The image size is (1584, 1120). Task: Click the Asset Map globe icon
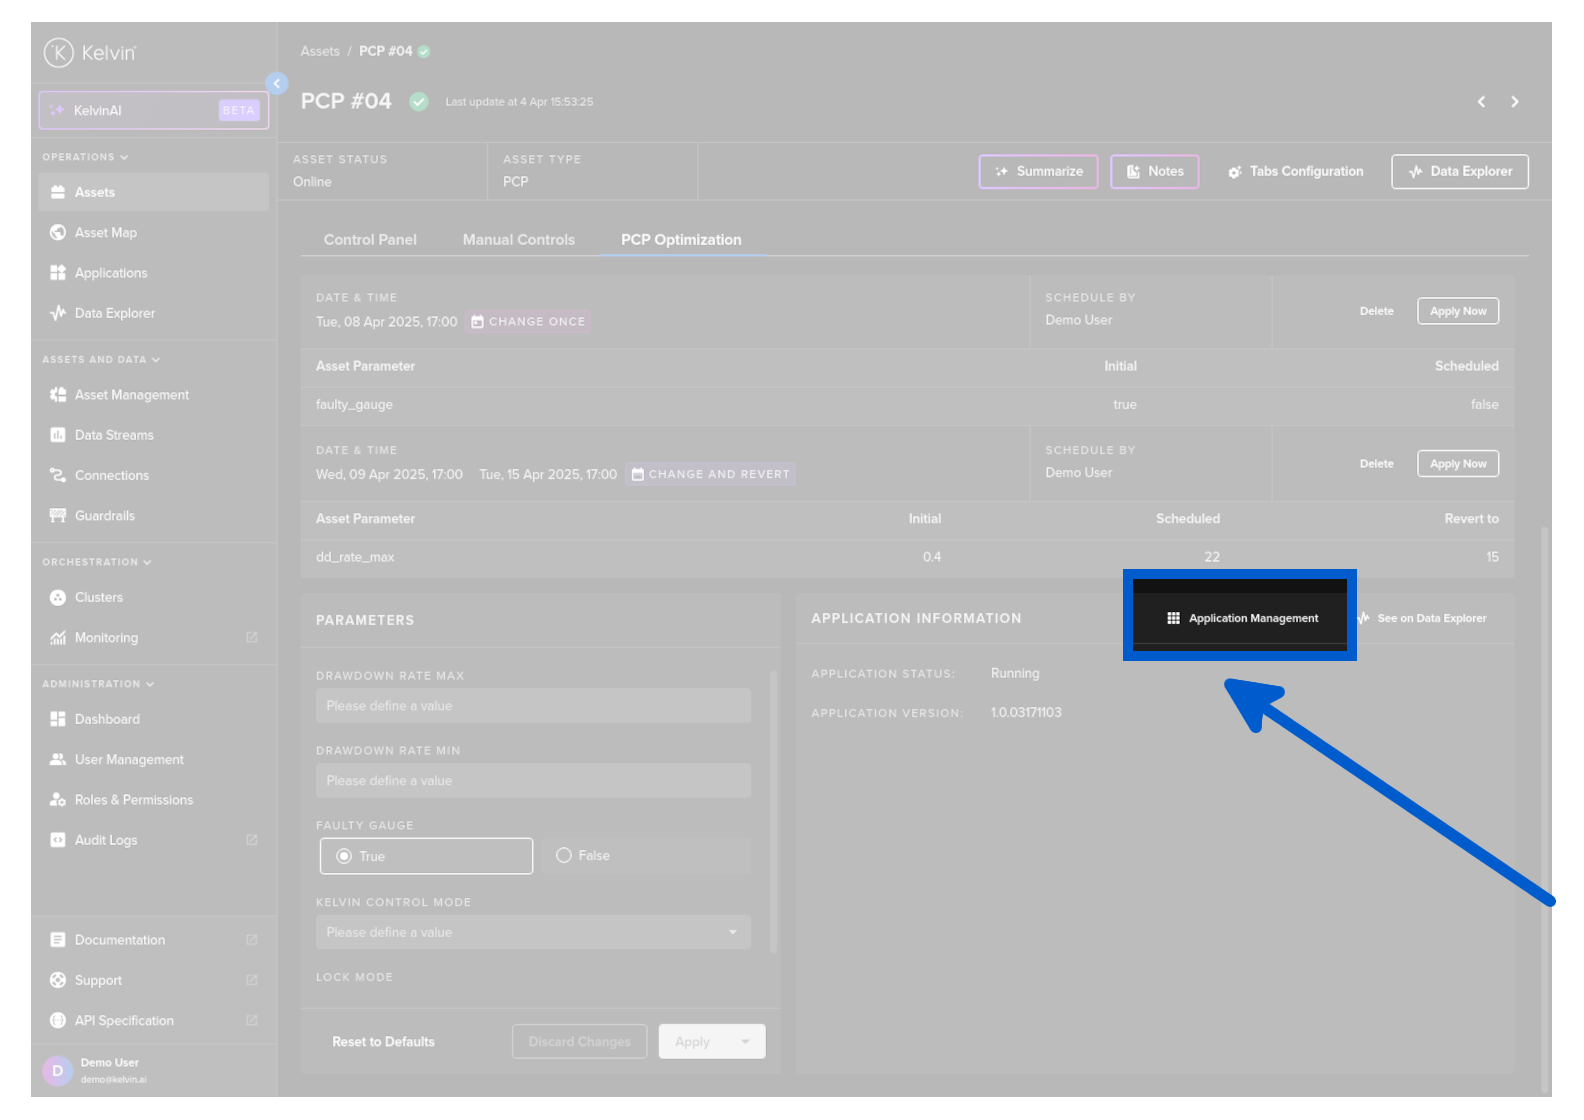(58, 233)
